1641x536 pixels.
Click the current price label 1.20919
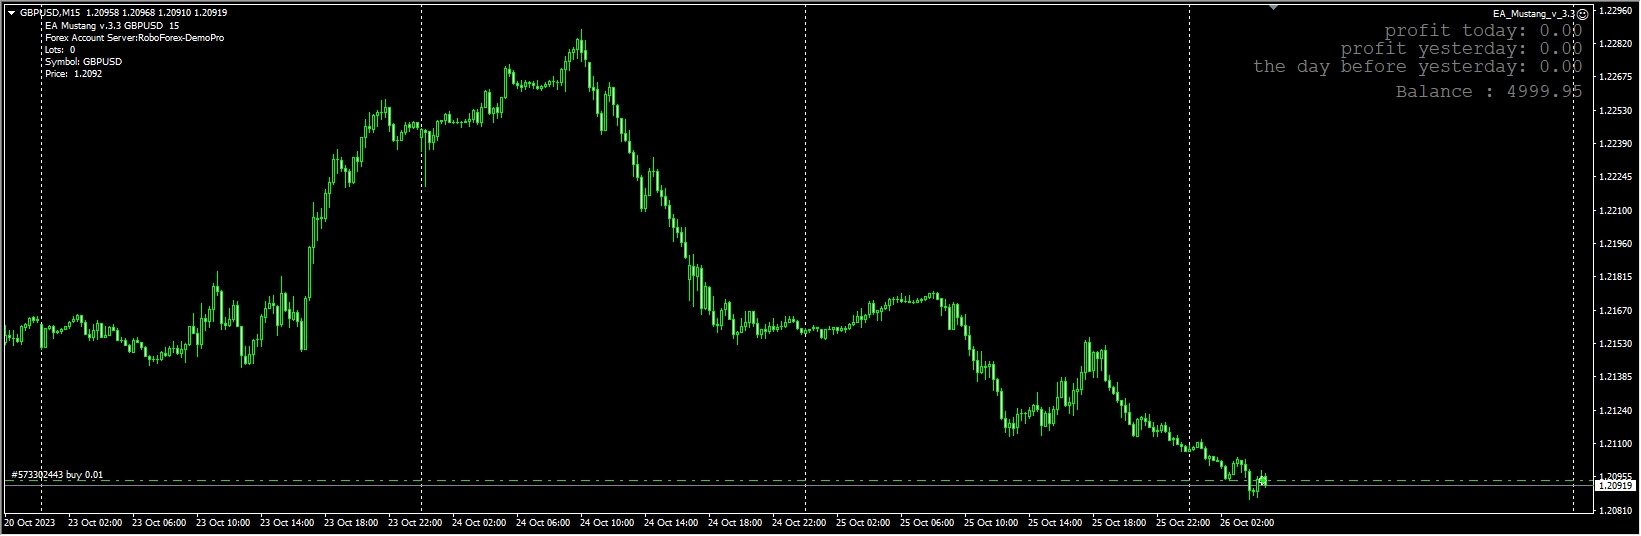[1615, 485]
